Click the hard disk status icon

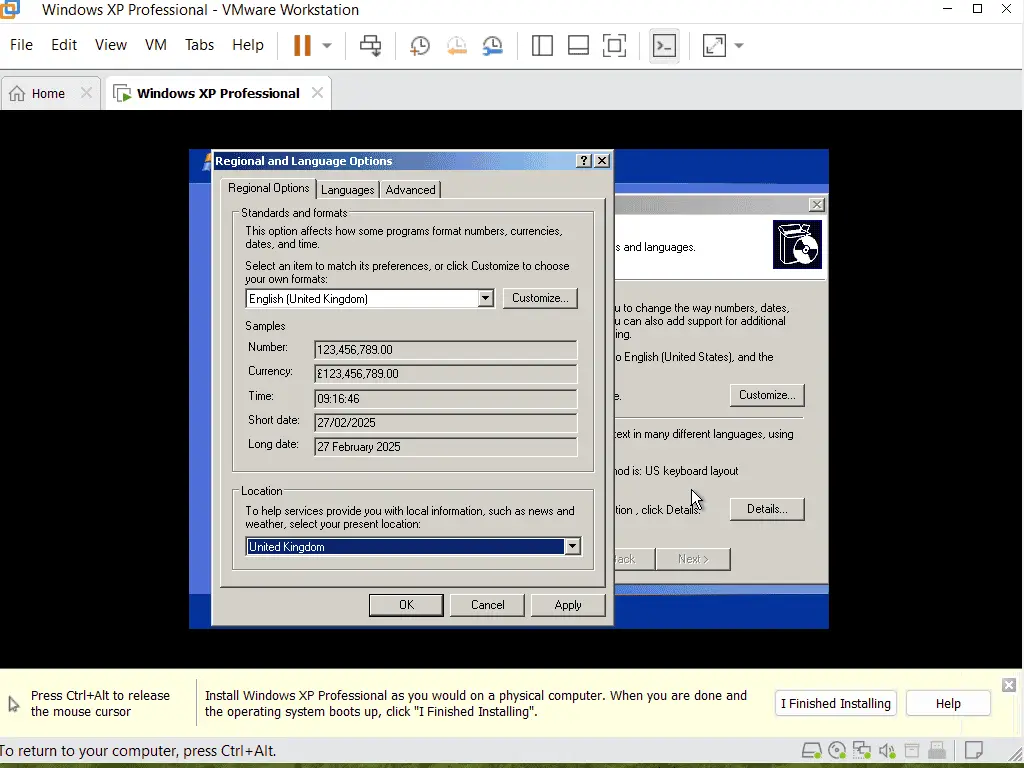(x=812, y=750)
